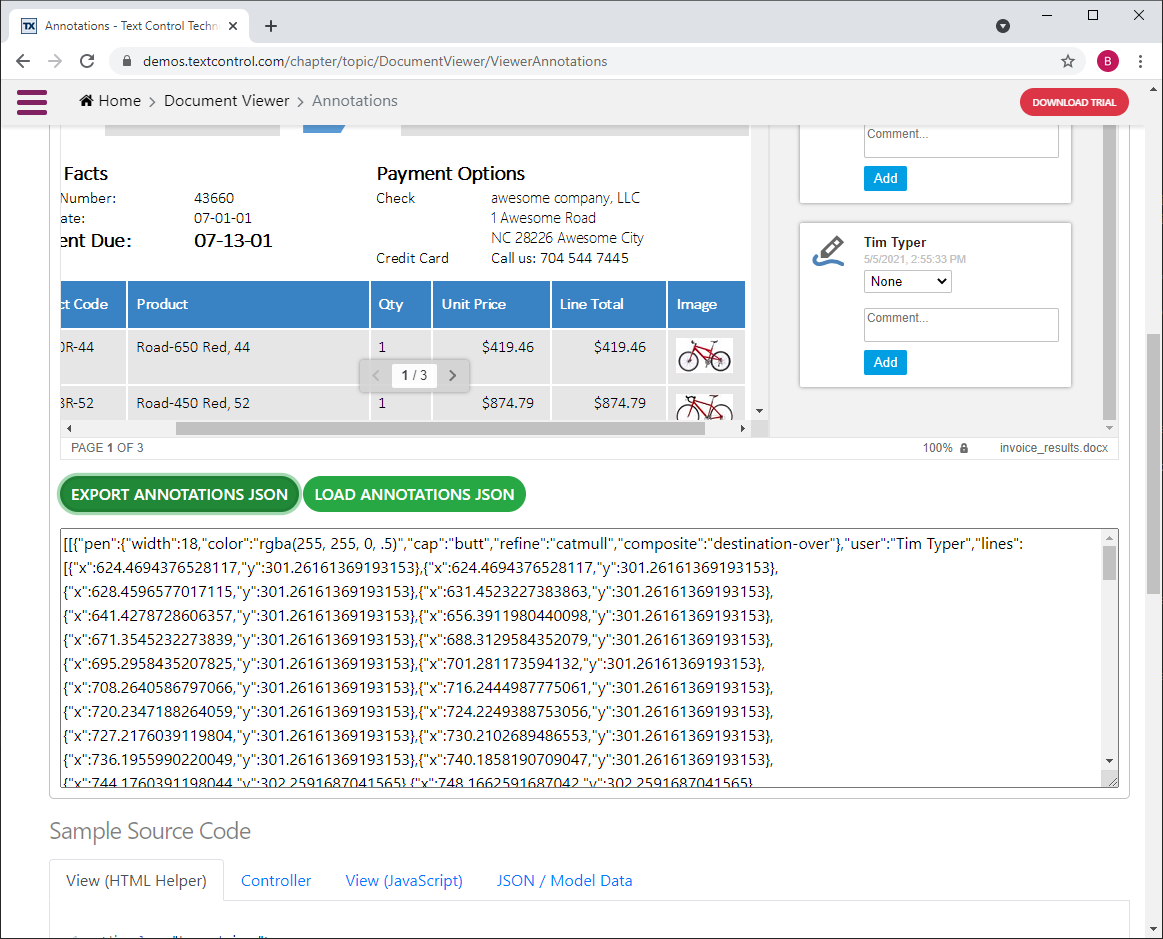The height and width of the screenshot is (939, 1163).
Task: Open Chrome's three-dot menu
Action: tap(1141, 61)
